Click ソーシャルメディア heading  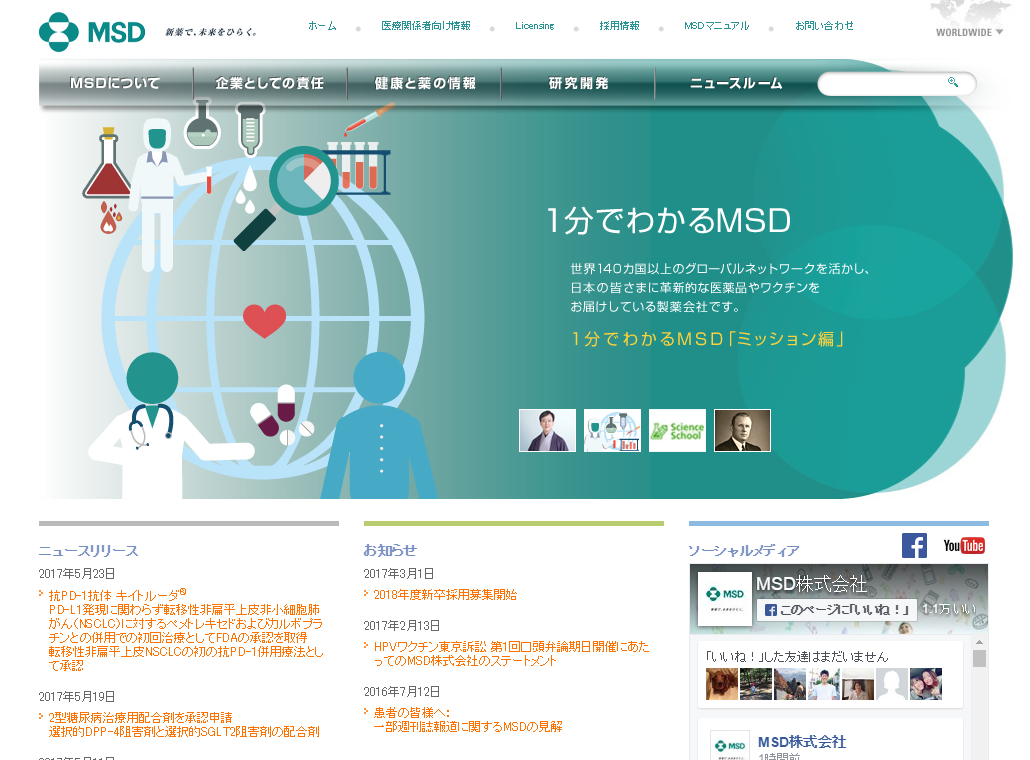coord(744,550)
